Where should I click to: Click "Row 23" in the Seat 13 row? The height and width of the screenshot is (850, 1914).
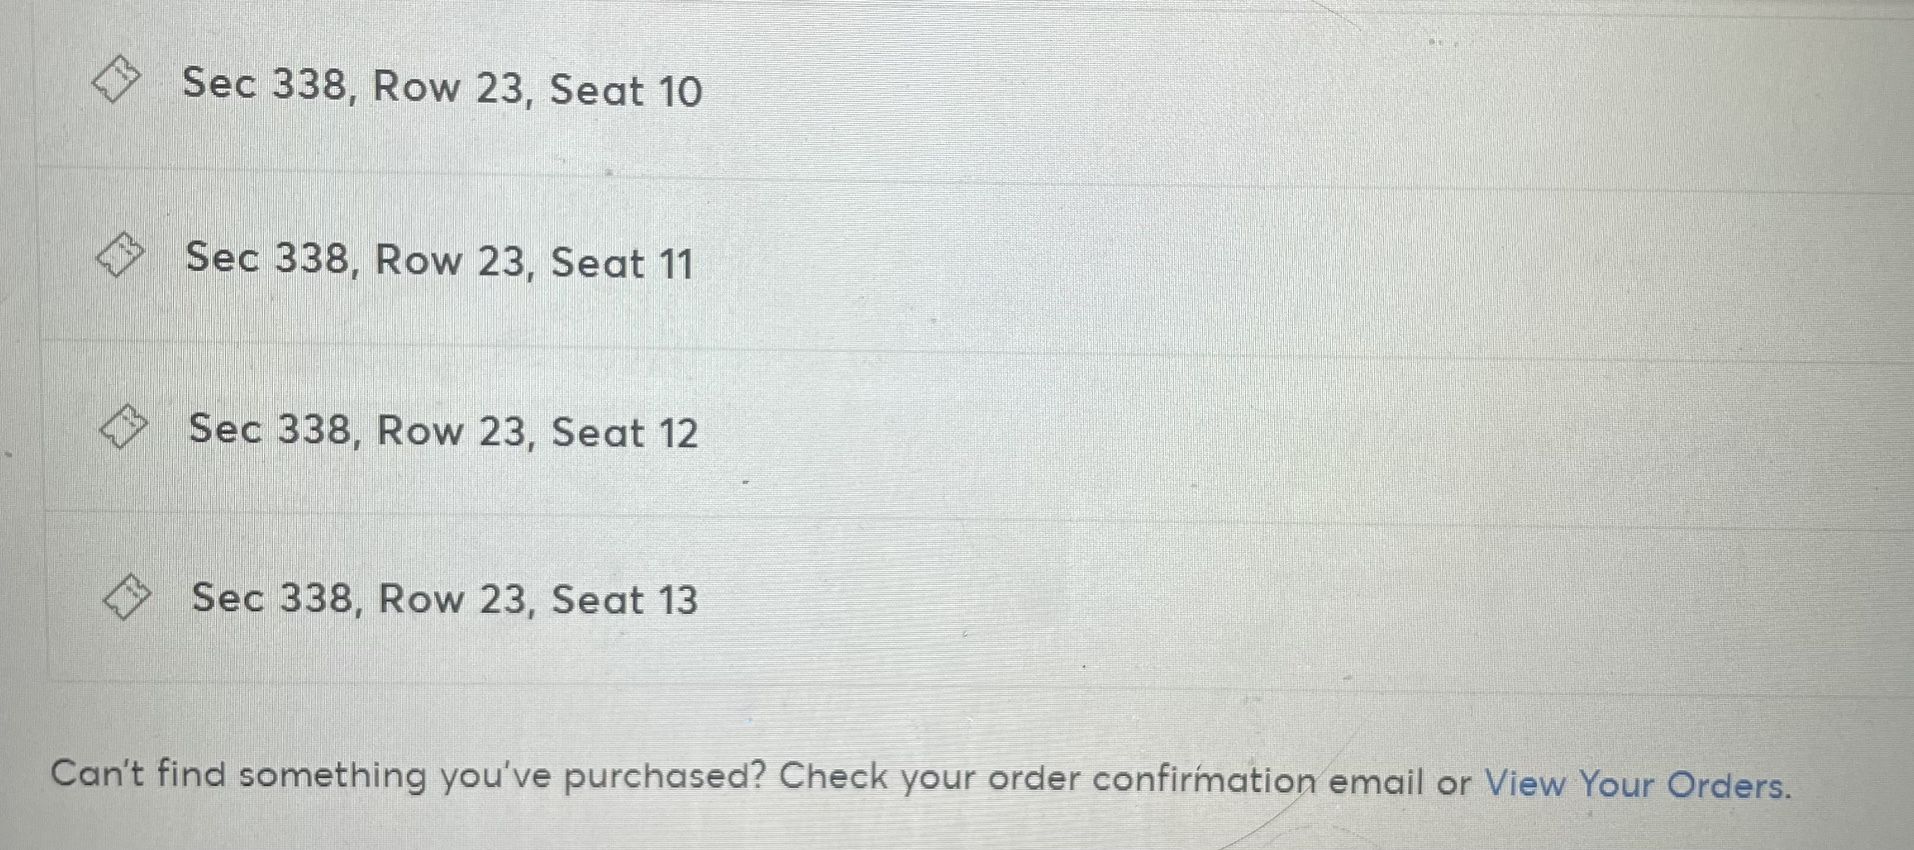click(x=456, y=598)
